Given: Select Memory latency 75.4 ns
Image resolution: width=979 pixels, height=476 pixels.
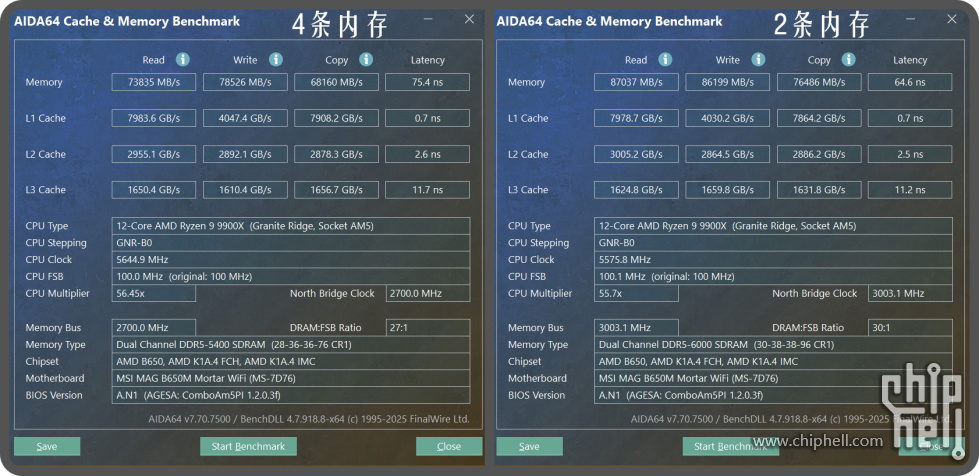Looking at the screenshot, I should click(x=428, y=82).
